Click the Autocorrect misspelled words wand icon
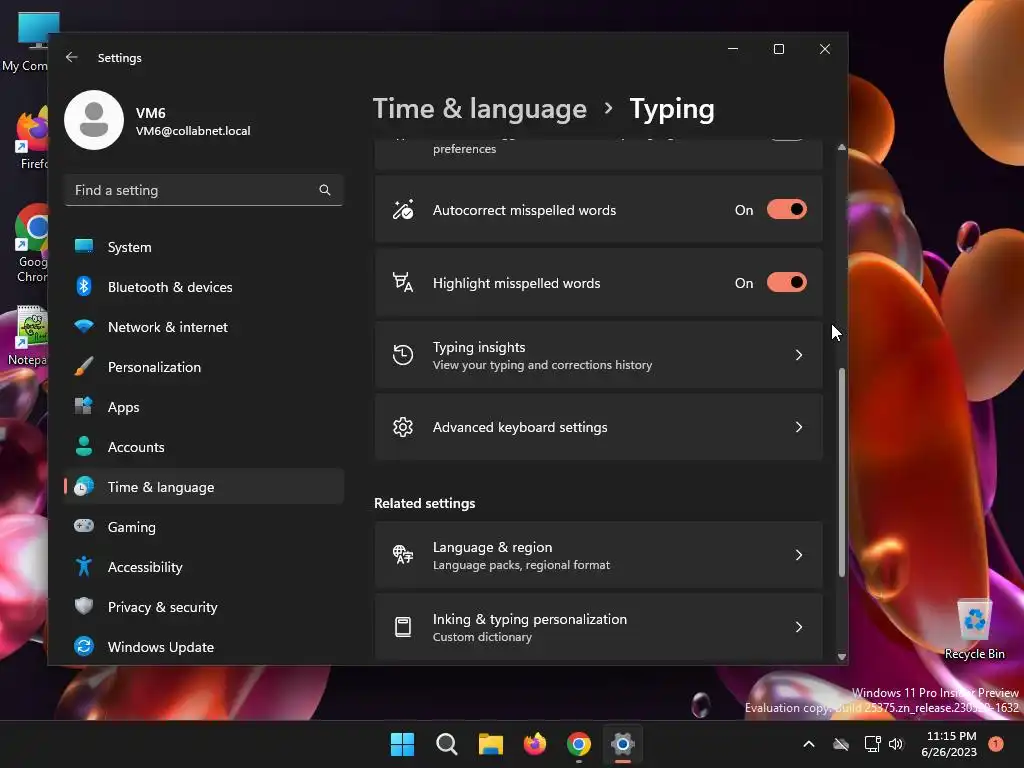Screen dimensions: 1024x768 point(403,210)
